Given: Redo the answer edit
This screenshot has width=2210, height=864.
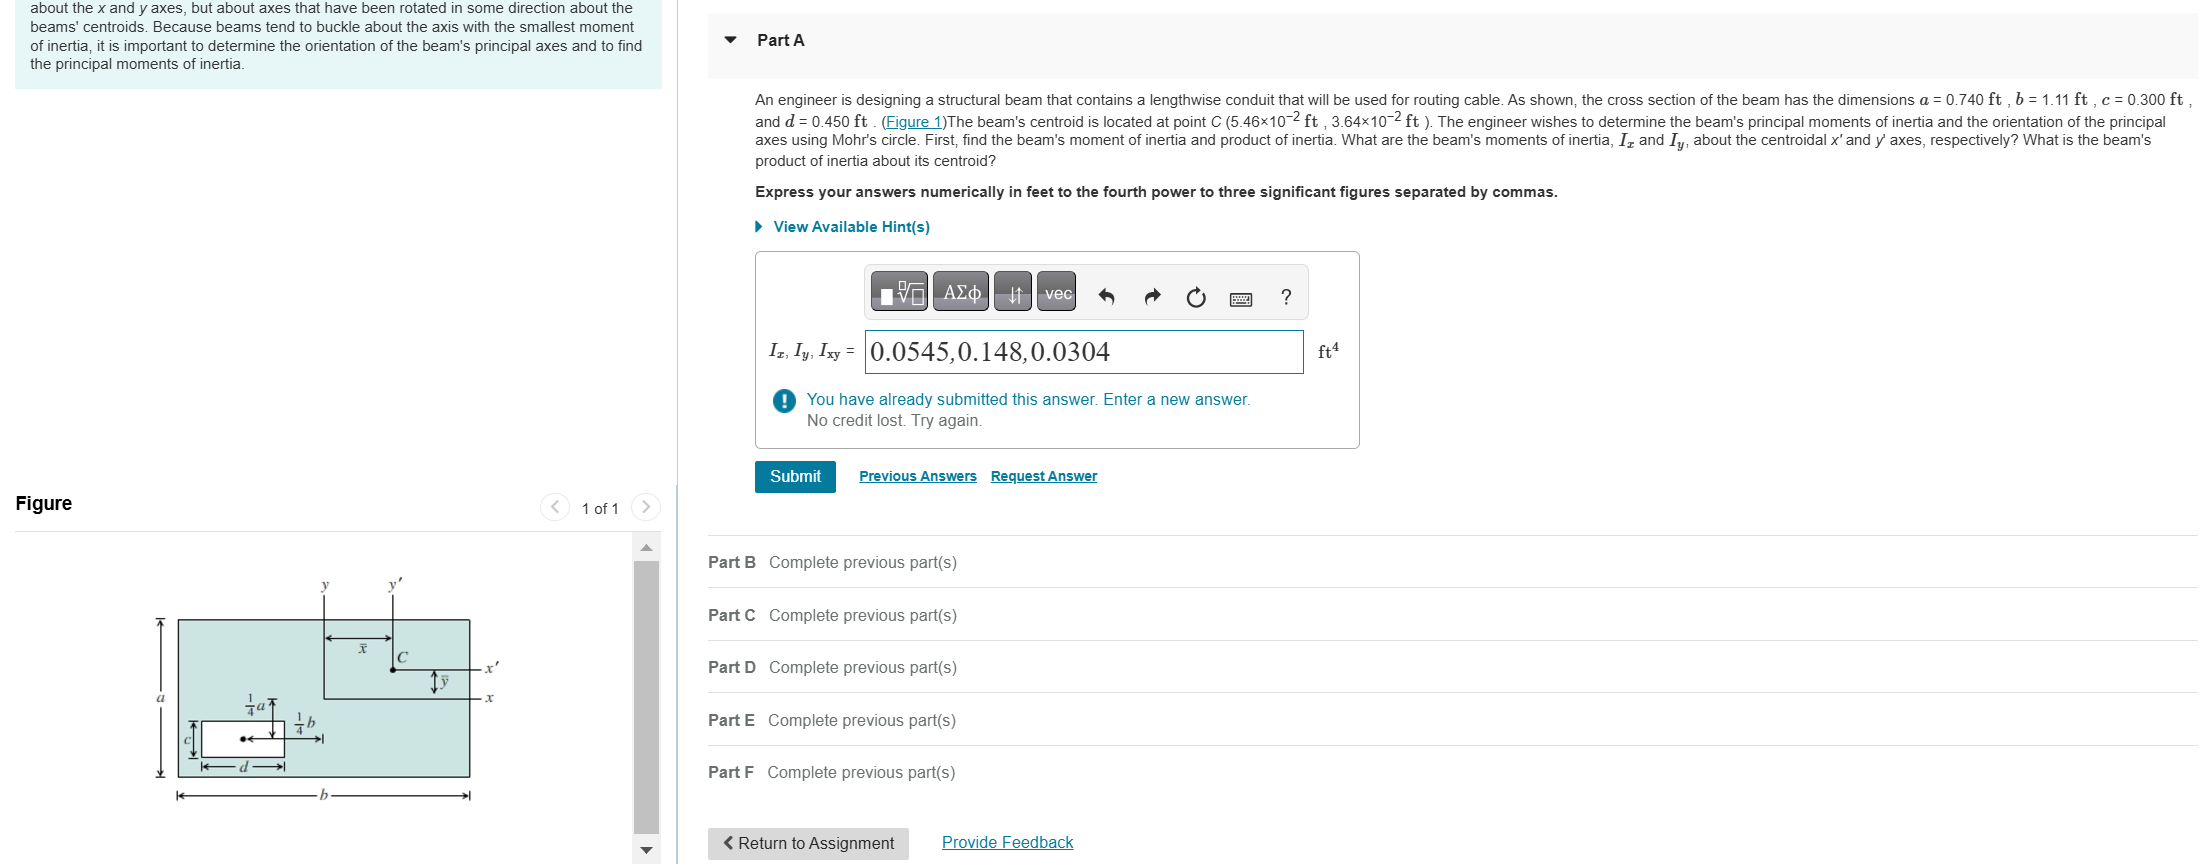Looking at the screenshot, I should pos(1152,296).
